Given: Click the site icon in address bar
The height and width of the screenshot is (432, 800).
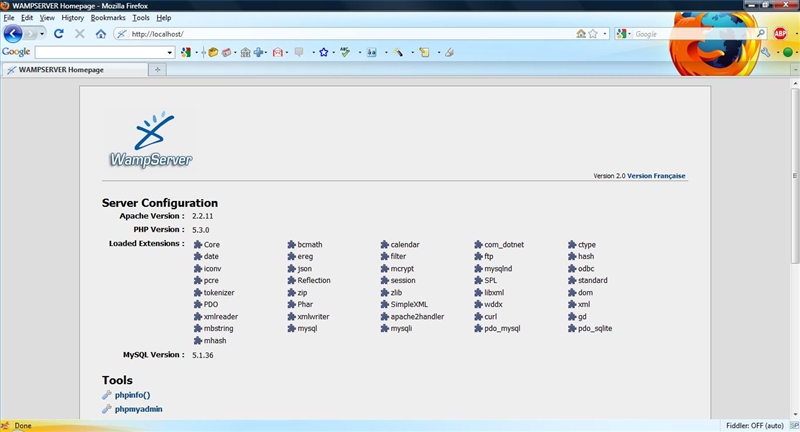Looking at the screenshot, I should (x=121, y=34).
